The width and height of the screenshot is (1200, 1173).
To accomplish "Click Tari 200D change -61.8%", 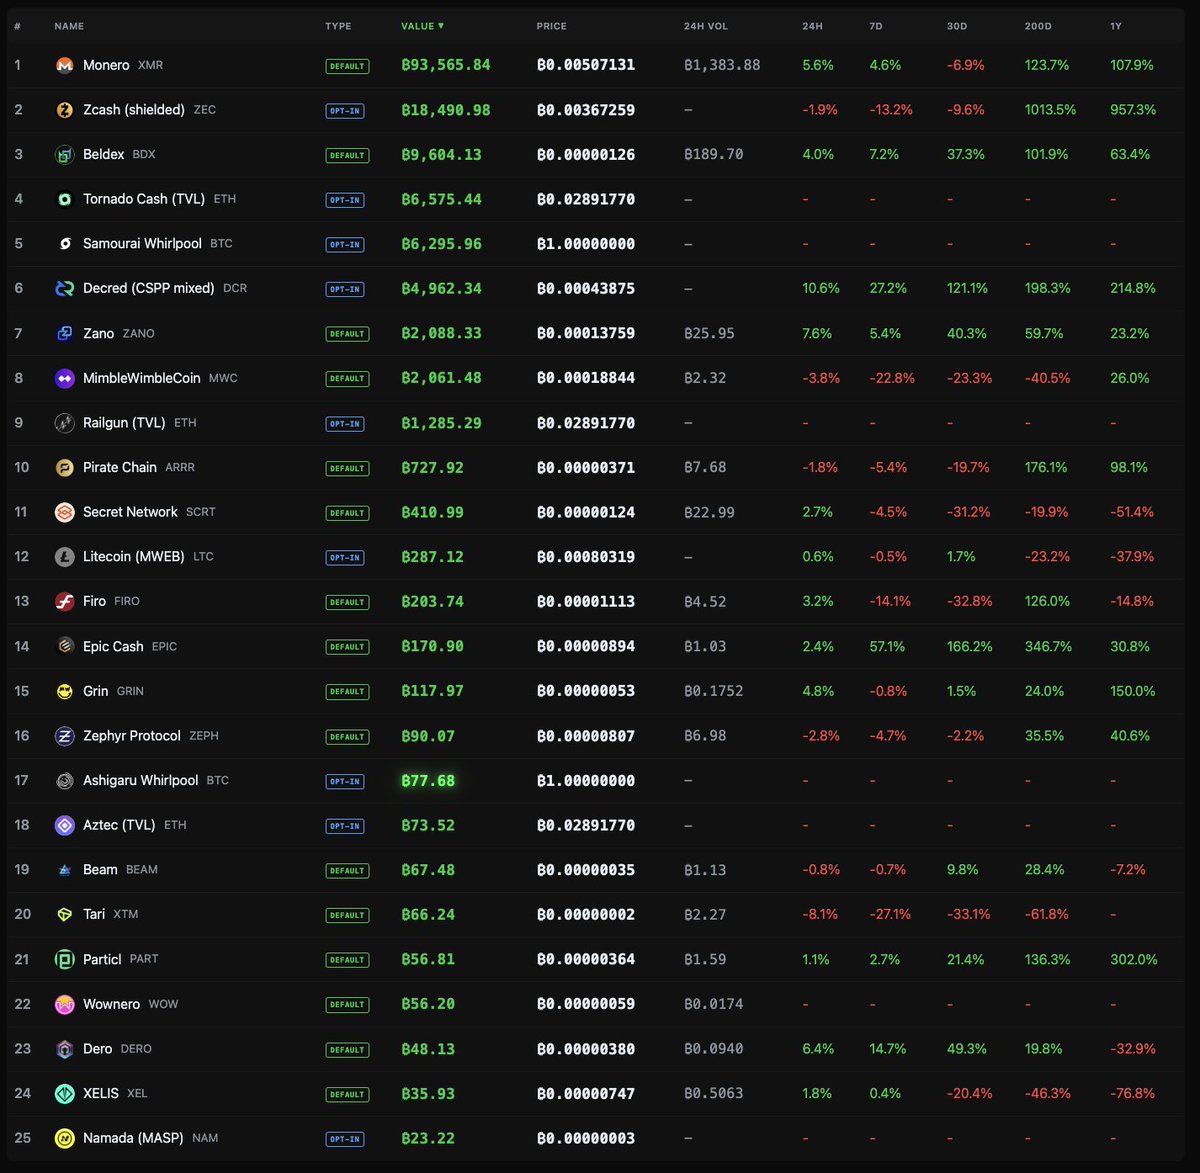I will pos(1047,914).
